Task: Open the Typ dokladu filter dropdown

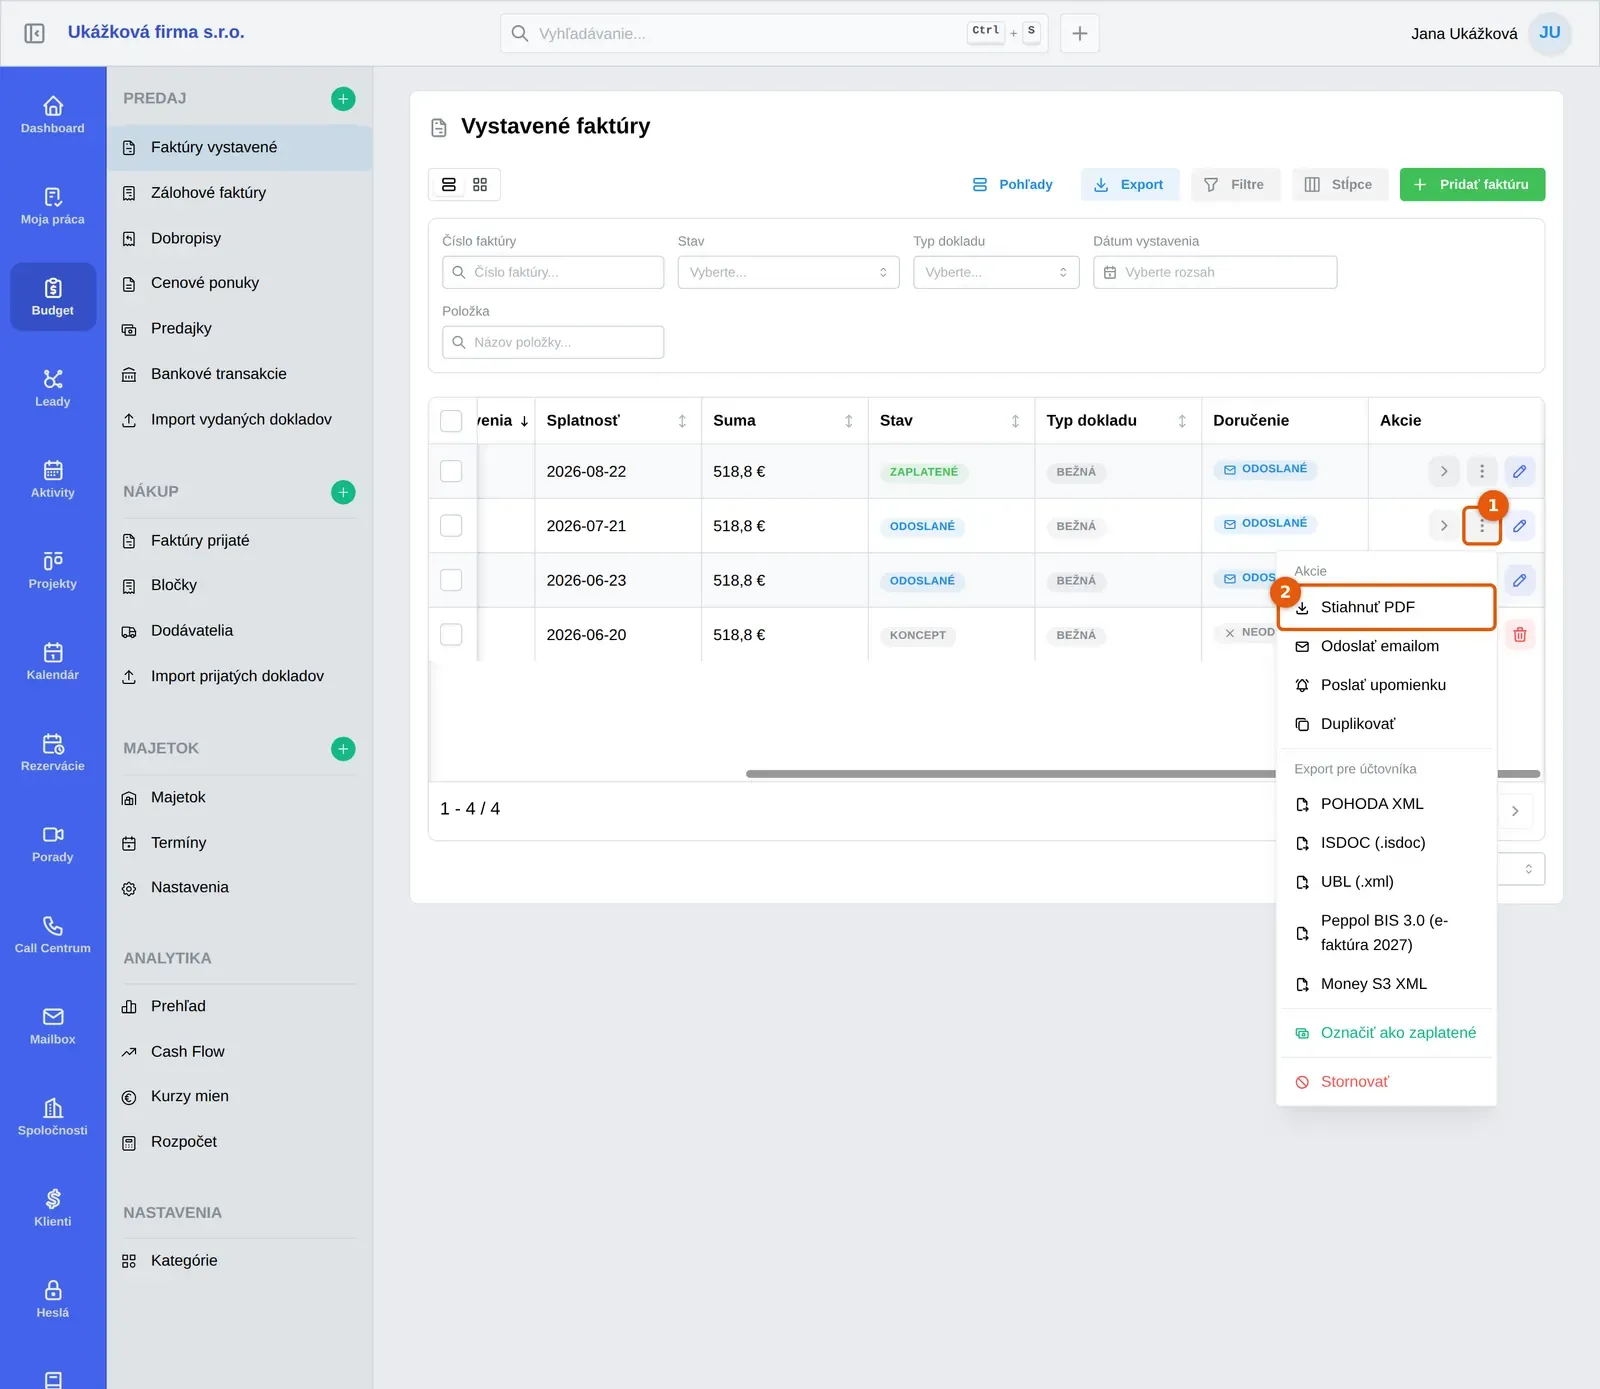Action: 996,272
